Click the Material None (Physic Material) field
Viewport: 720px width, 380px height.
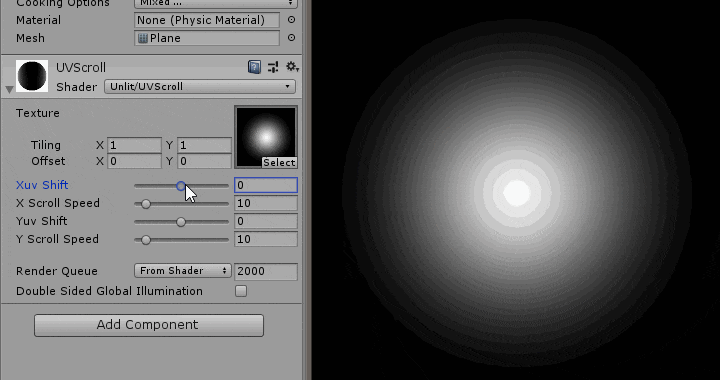point(207,20)
